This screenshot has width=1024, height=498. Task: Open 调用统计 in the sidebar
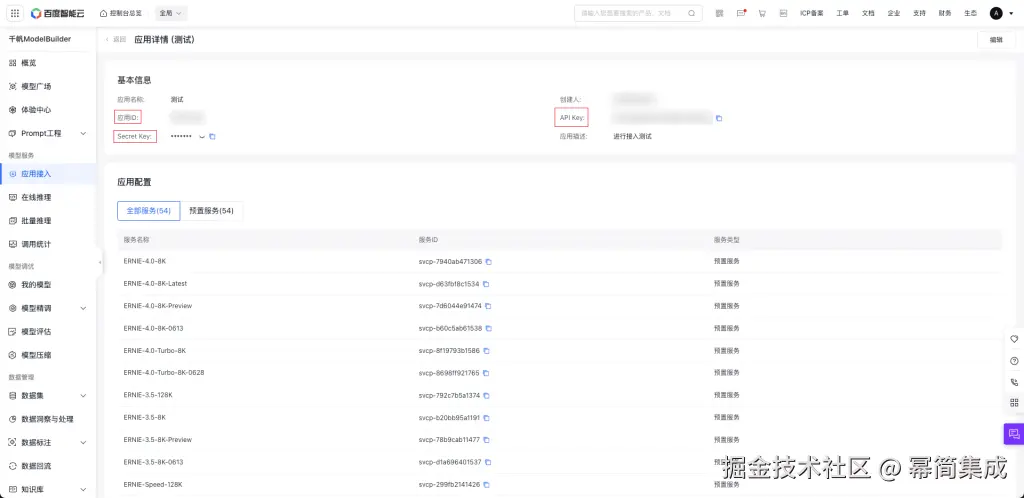(x=36, y=245)
